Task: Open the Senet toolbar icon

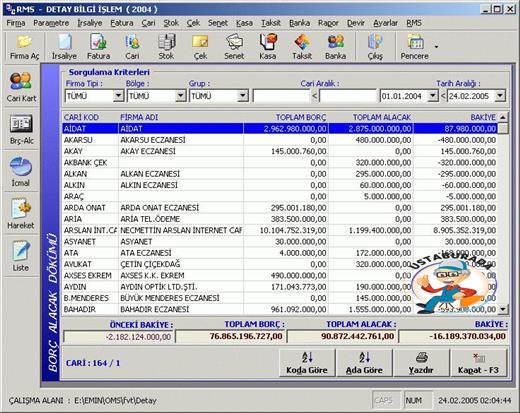Action: pyautogui.click(x=234, y=47)
